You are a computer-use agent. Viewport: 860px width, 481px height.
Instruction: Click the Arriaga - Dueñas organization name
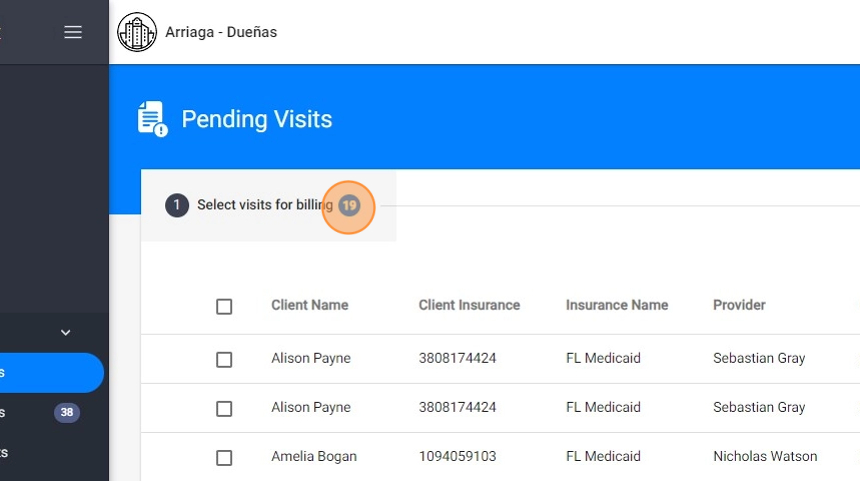coord(221,32)
